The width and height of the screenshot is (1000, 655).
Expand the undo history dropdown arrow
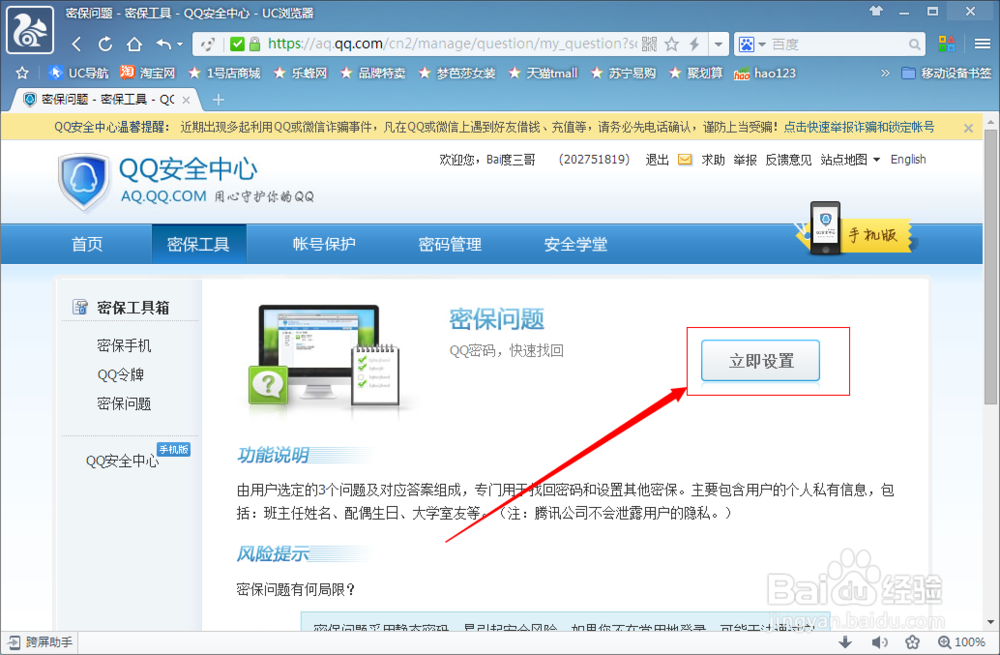(180, 44)
